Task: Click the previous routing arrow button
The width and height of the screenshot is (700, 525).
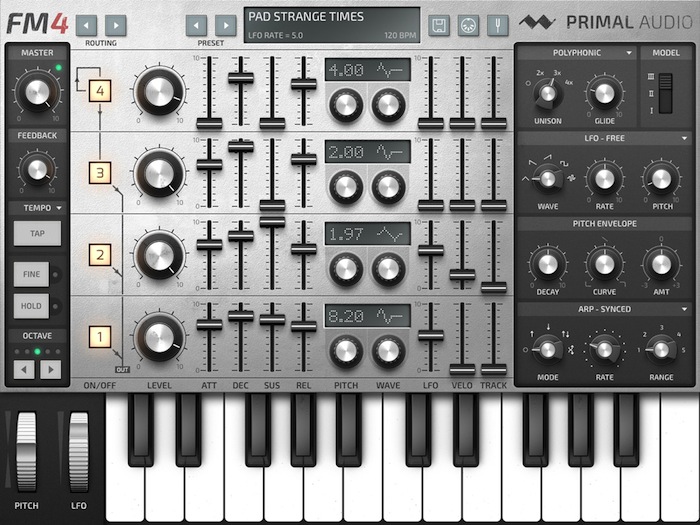Action: pos(87,25)
